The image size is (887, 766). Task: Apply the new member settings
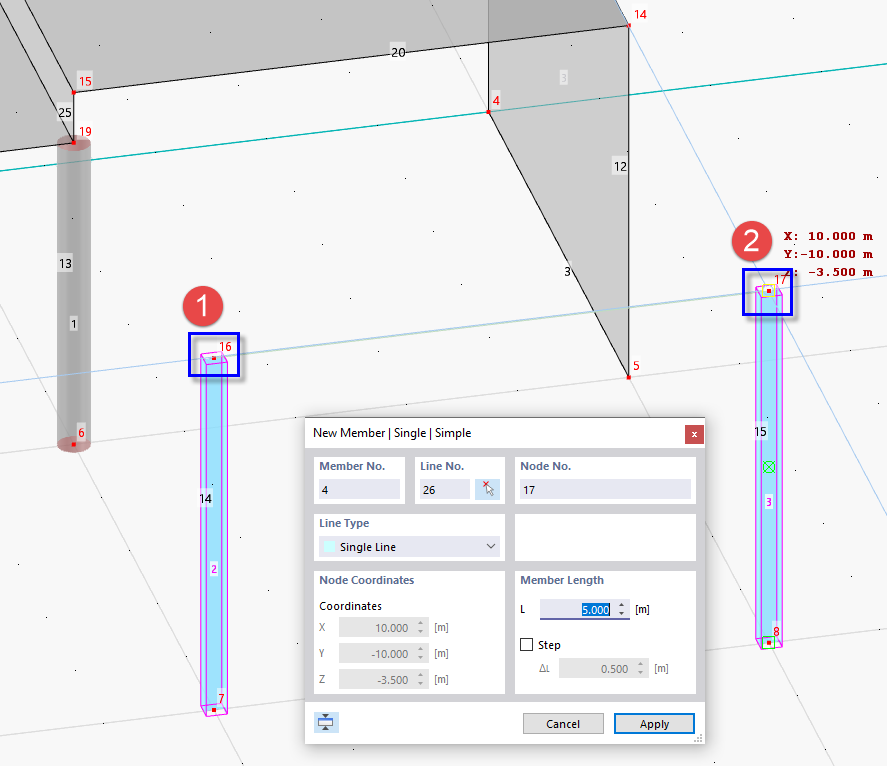point(654,723)
